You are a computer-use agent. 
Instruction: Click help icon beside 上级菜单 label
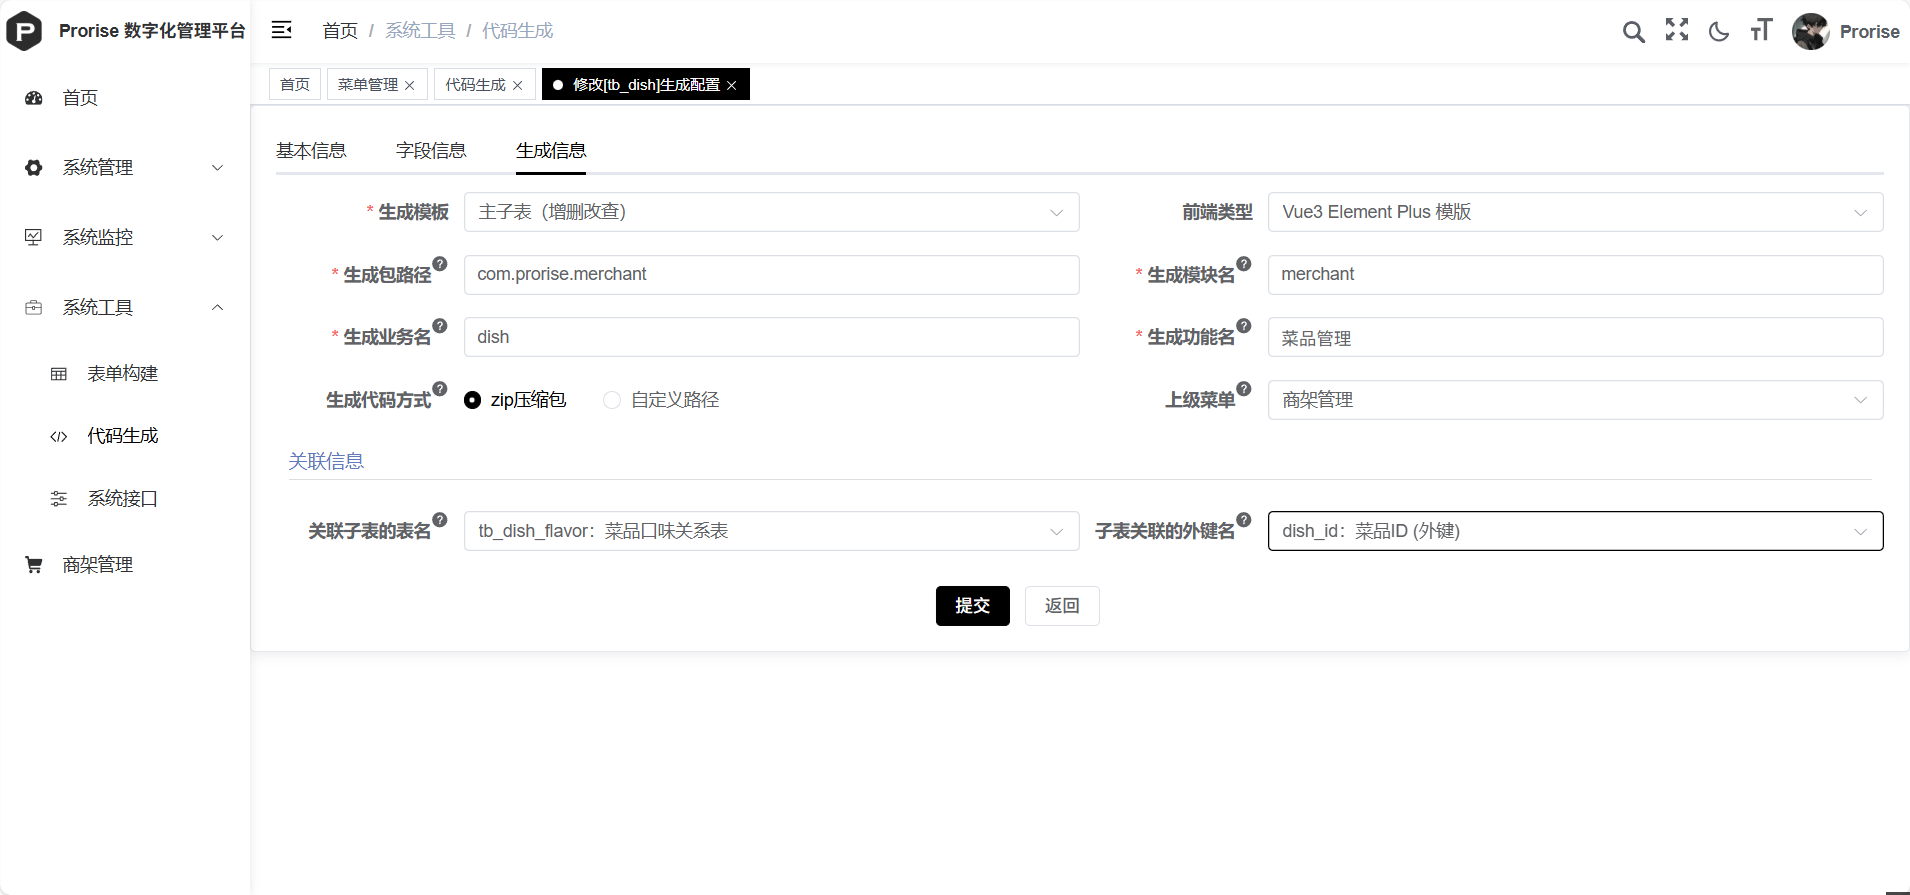(x=1244, y=389)
